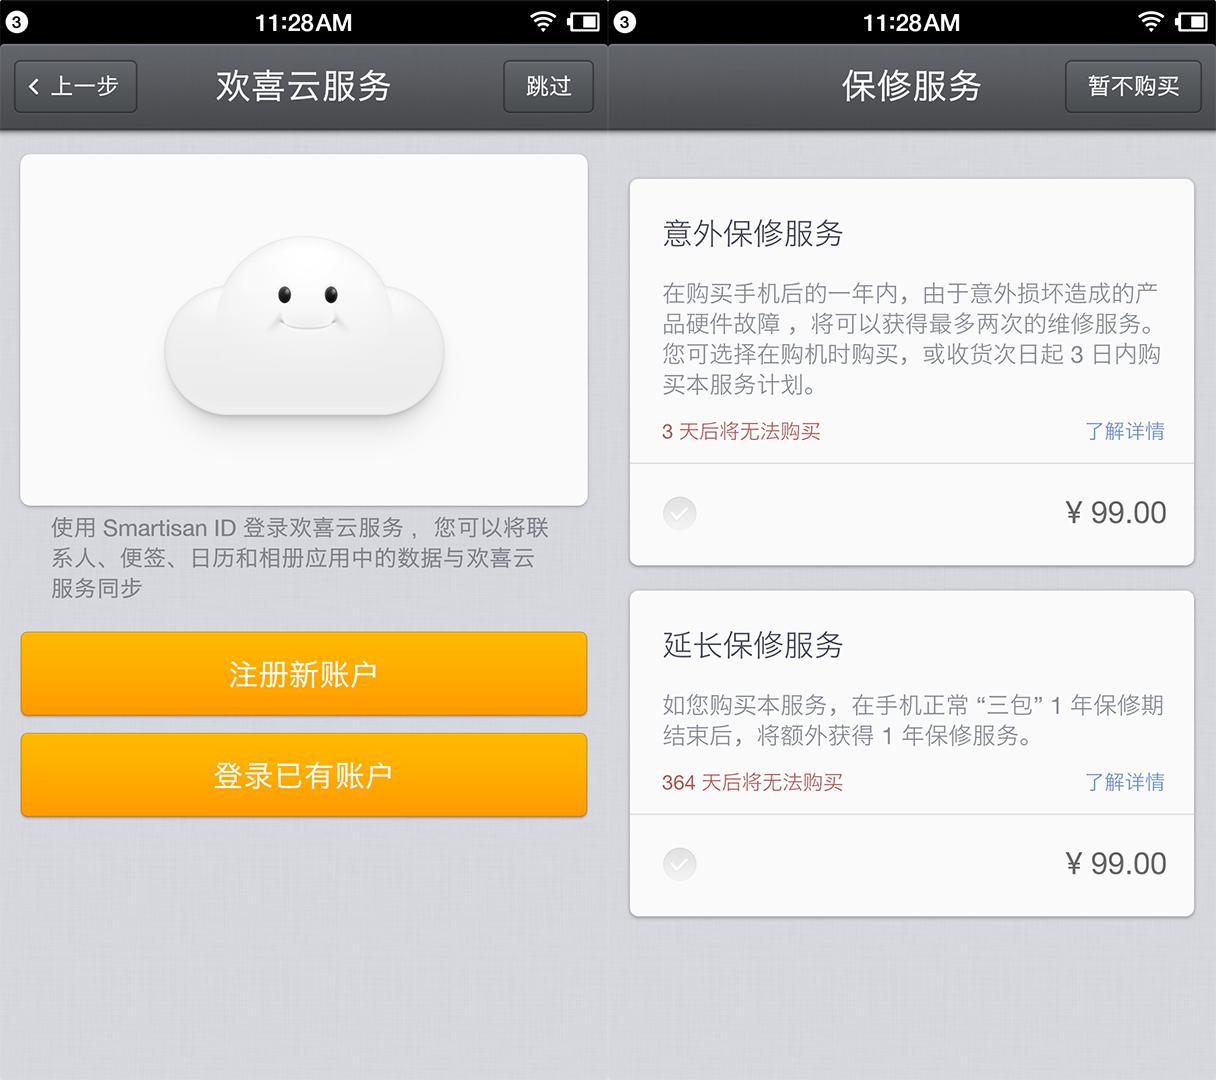Tap the right screen Wi-Fi icon
The width and height of the screenshot is (1216, 1080).
click(x=1151, y=21)
